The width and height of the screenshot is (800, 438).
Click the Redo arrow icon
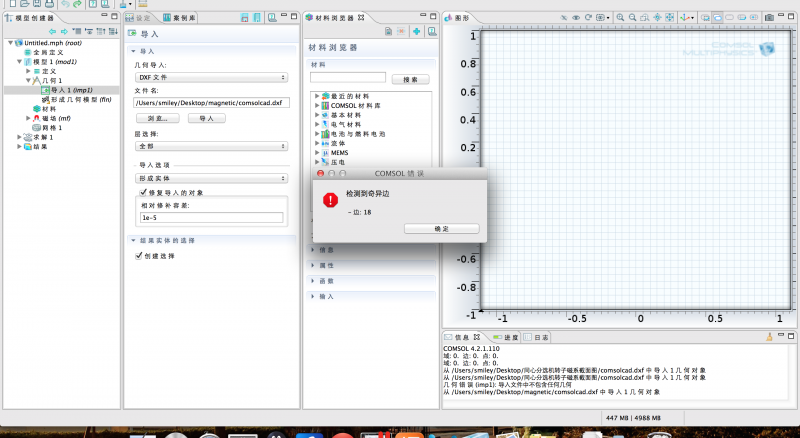tap(77, 4)
